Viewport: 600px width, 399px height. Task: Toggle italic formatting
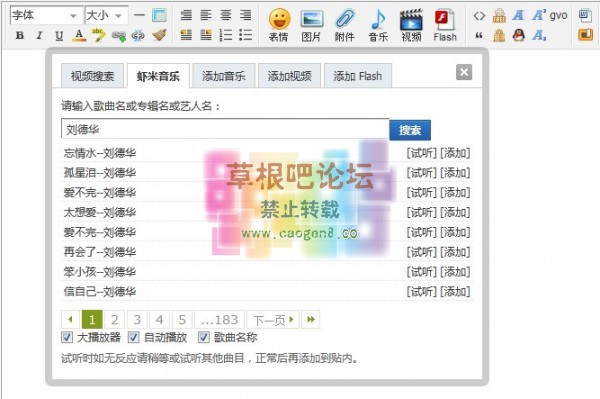tap(39, 36)
